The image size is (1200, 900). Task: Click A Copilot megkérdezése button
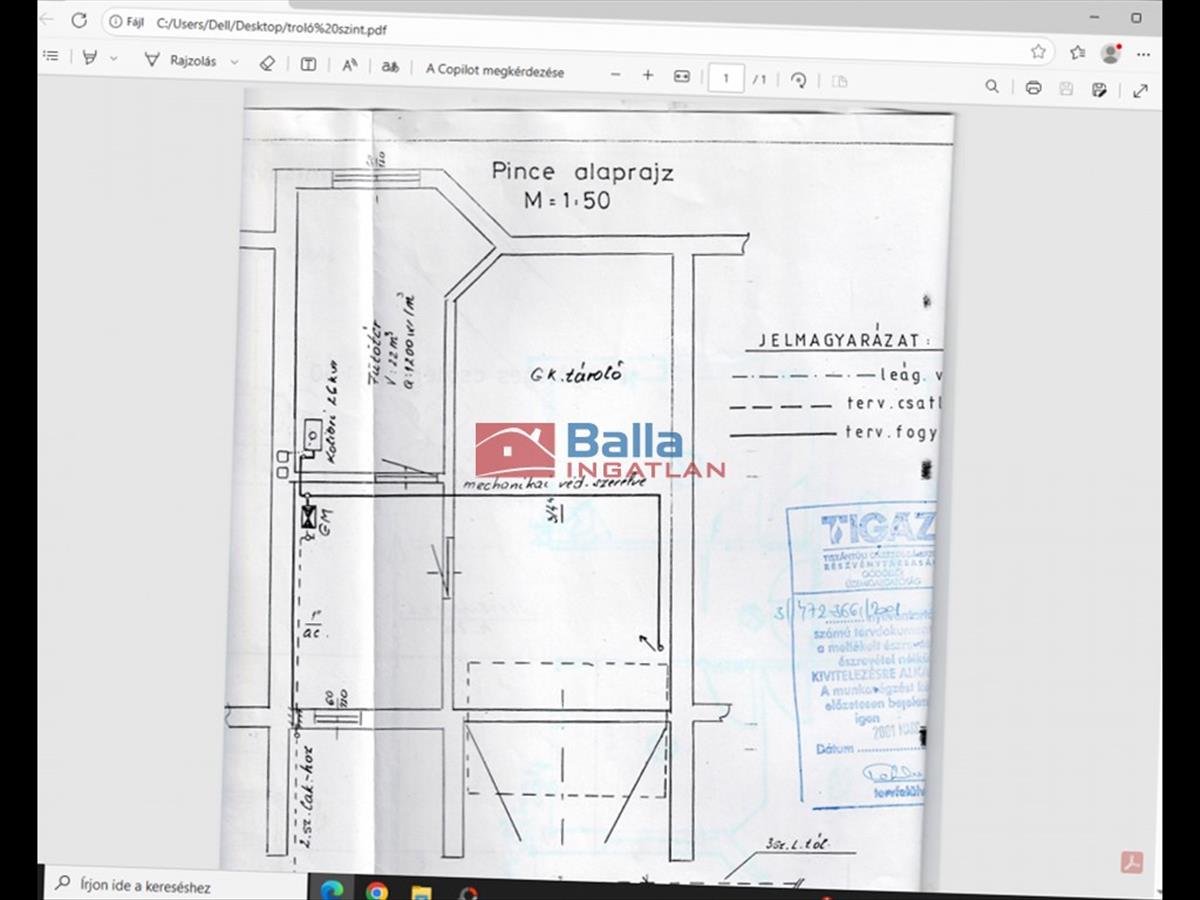(494, 71)
